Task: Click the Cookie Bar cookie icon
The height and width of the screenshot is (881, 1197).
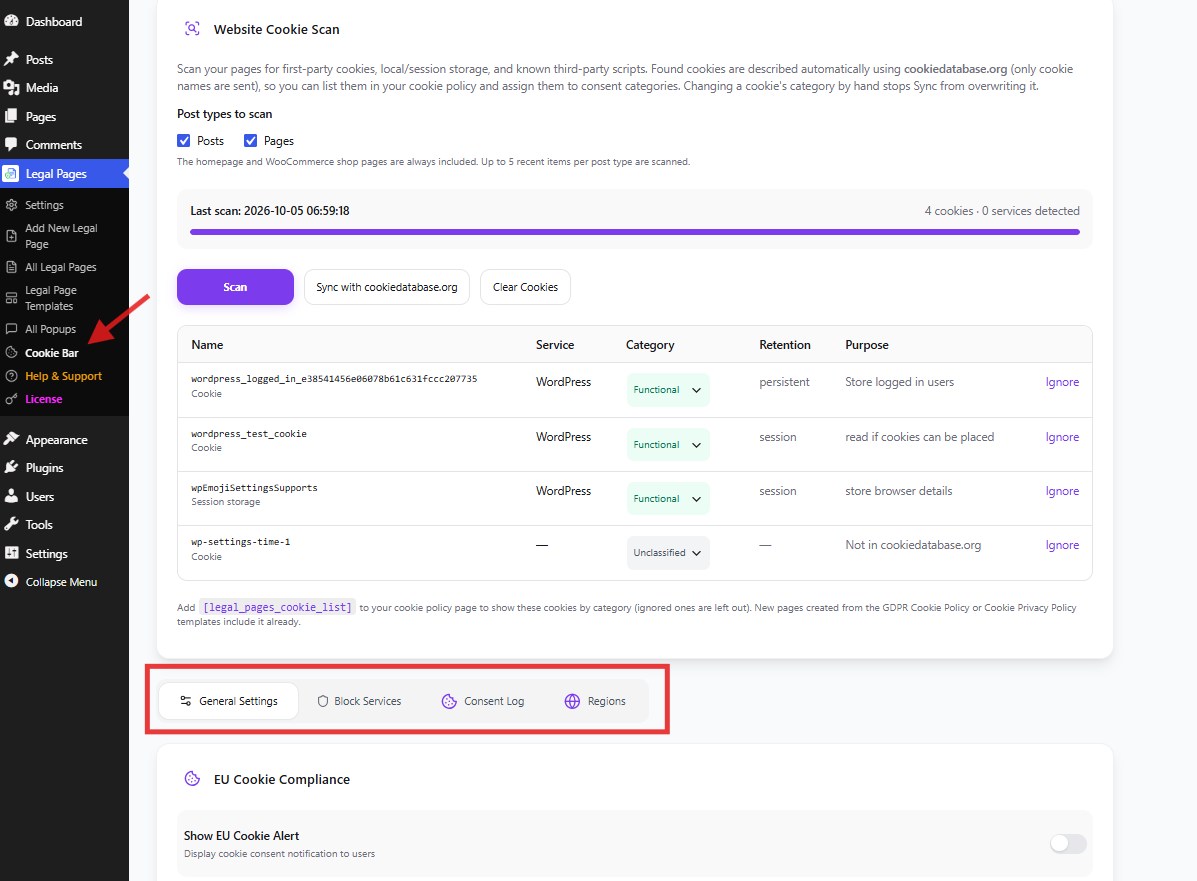Action: 11,353
